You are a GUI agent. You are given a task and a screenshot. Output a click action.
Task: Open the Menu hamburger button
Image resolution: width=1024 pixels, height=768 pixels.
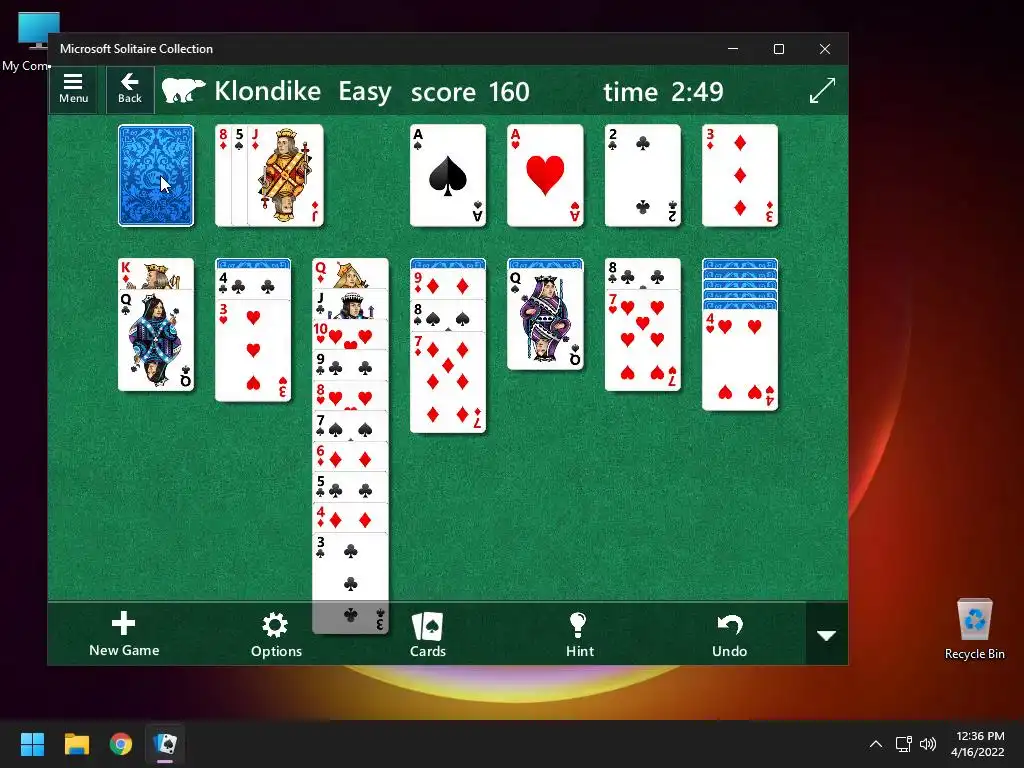pyautogui.click(x=73, y=89)
